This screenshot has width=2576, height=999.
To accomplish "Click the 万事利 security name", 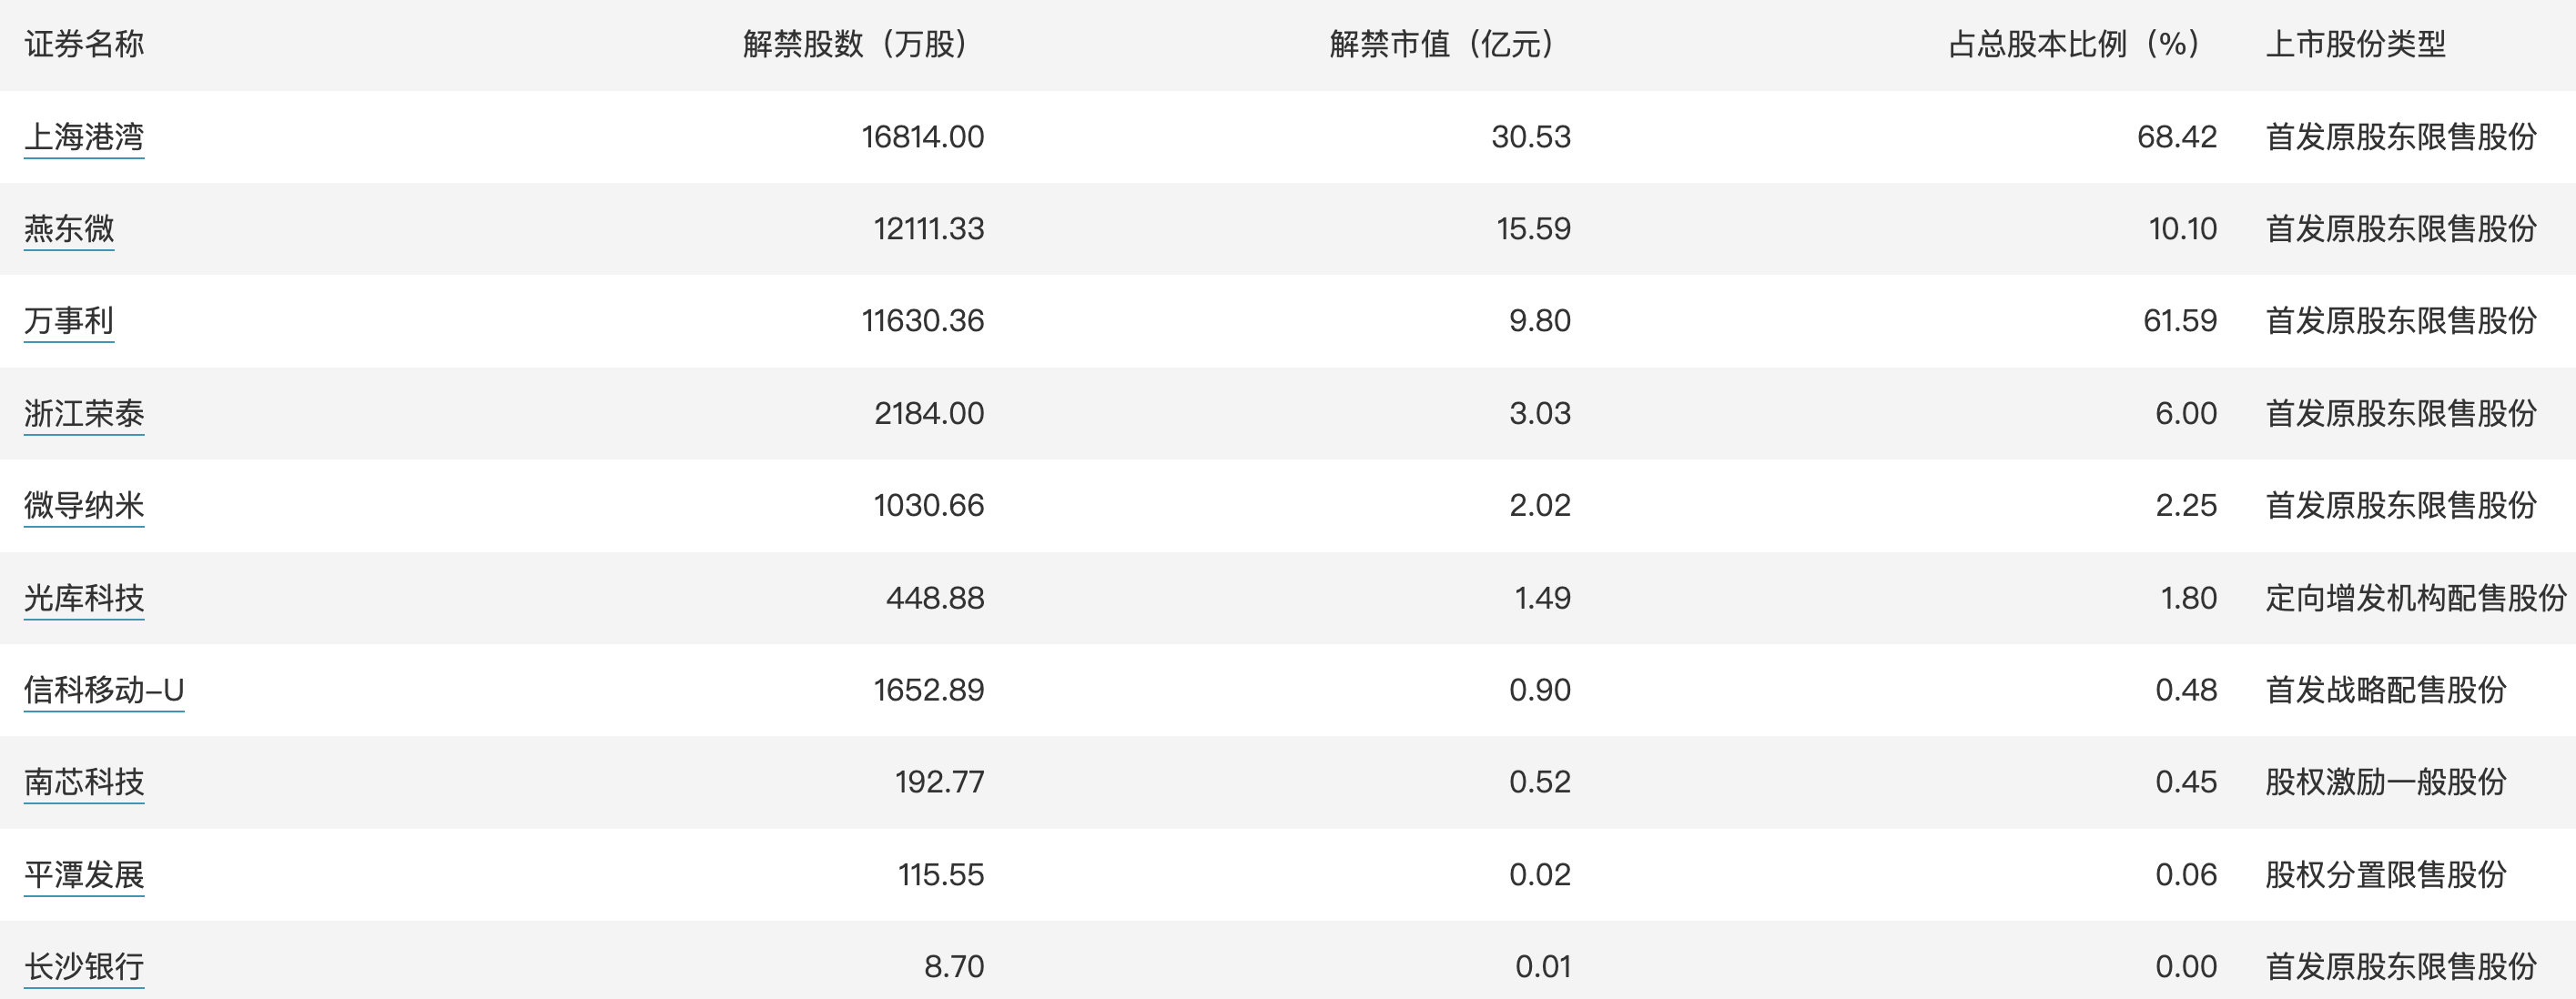I will point(69,321).
